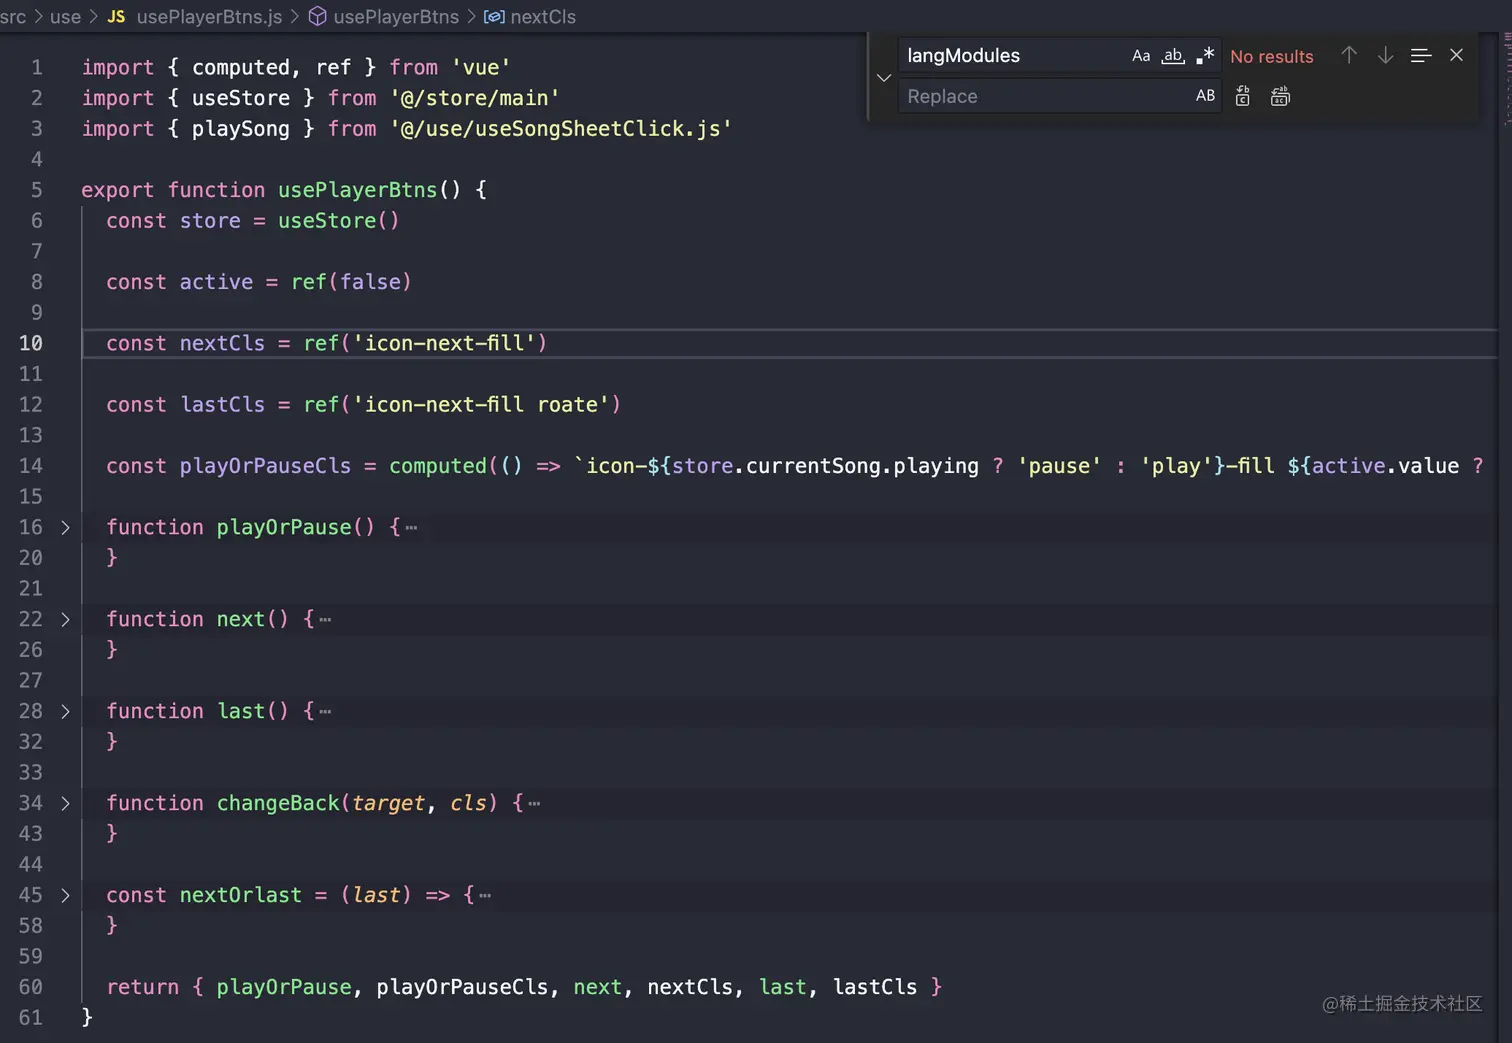The image size is (1512, 1043).
Task: Toggle Preserve Case in replace field
Action: [x=1205, y=96]
